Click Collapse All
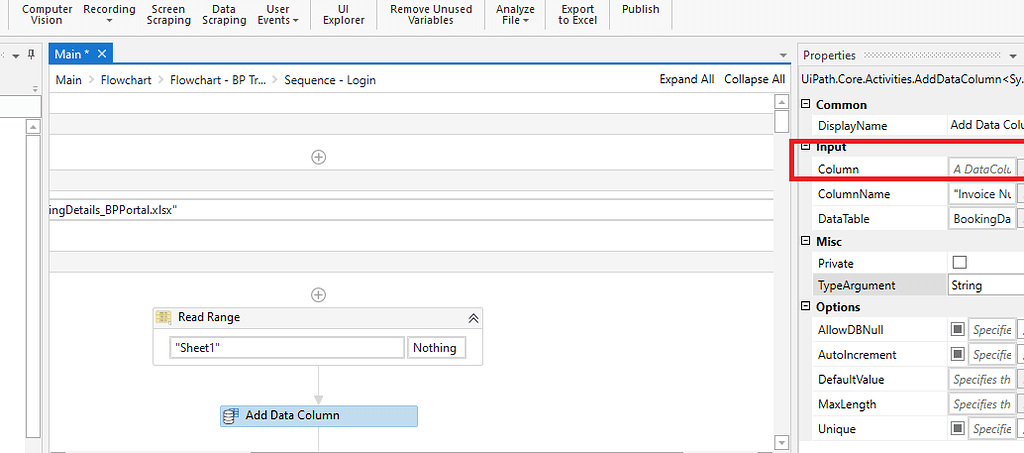Image resolution: width=1024 pixels, height=453 pixels. 754,80
